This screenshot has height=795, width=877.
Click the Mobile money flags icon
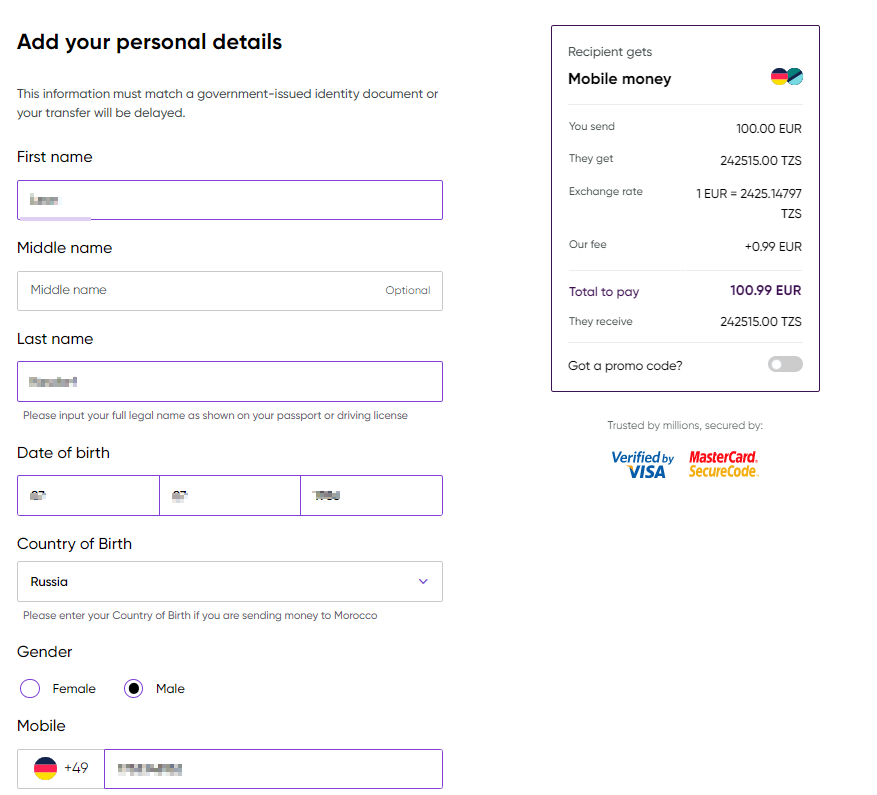(786, 77)
